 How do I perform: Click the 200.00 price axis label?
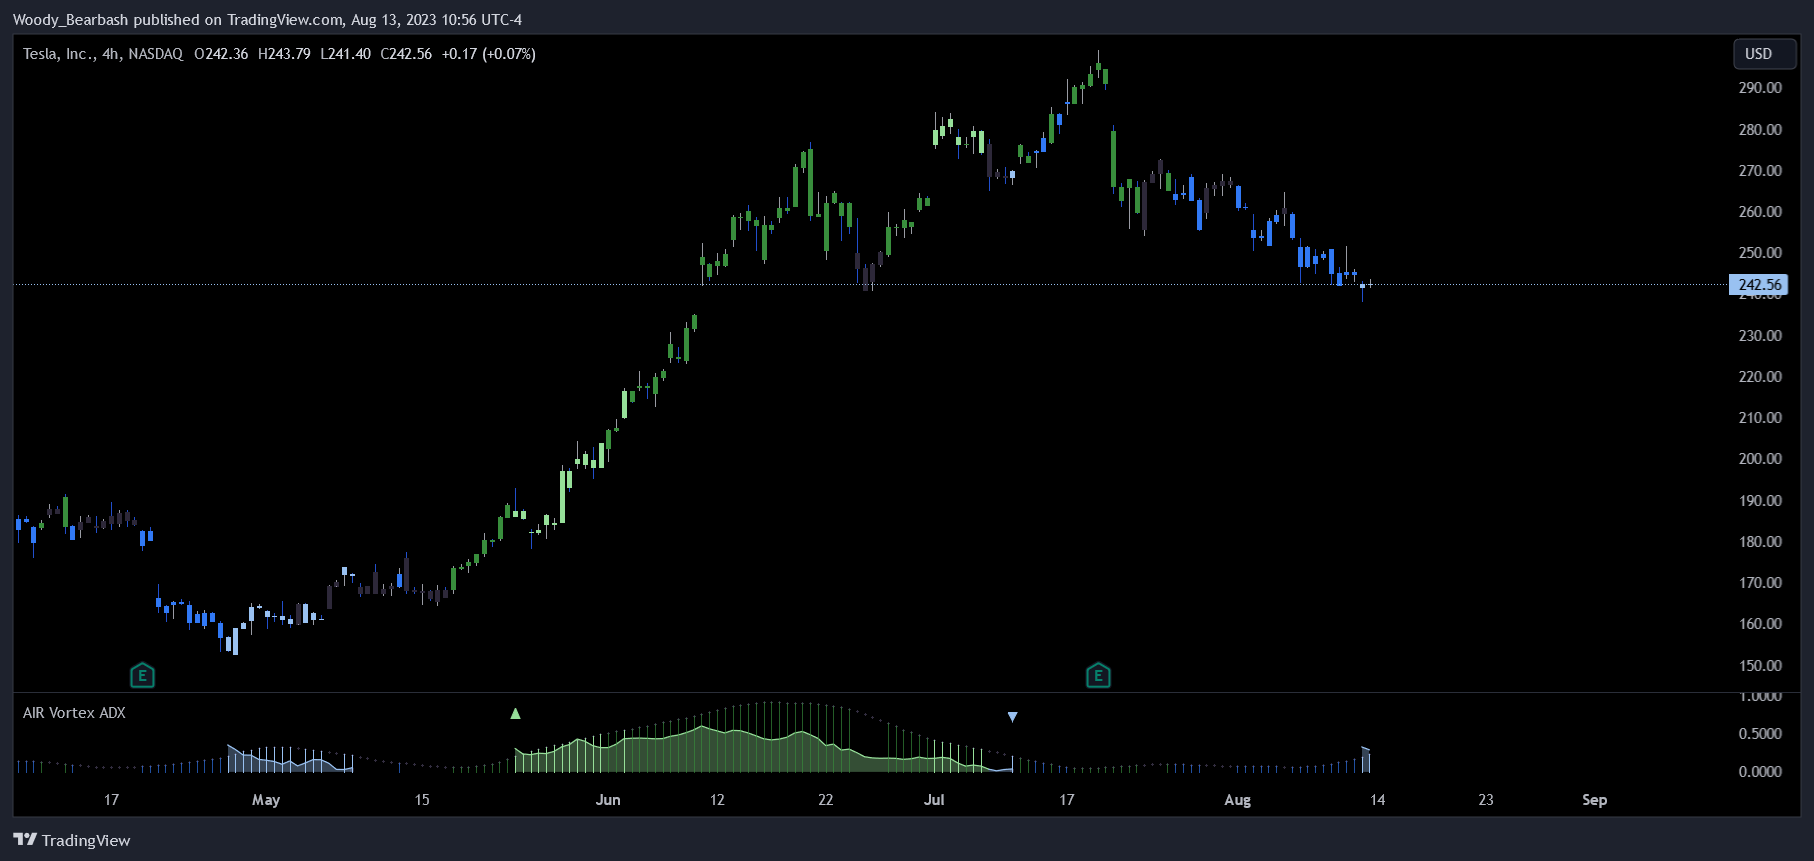[1760, 459]
